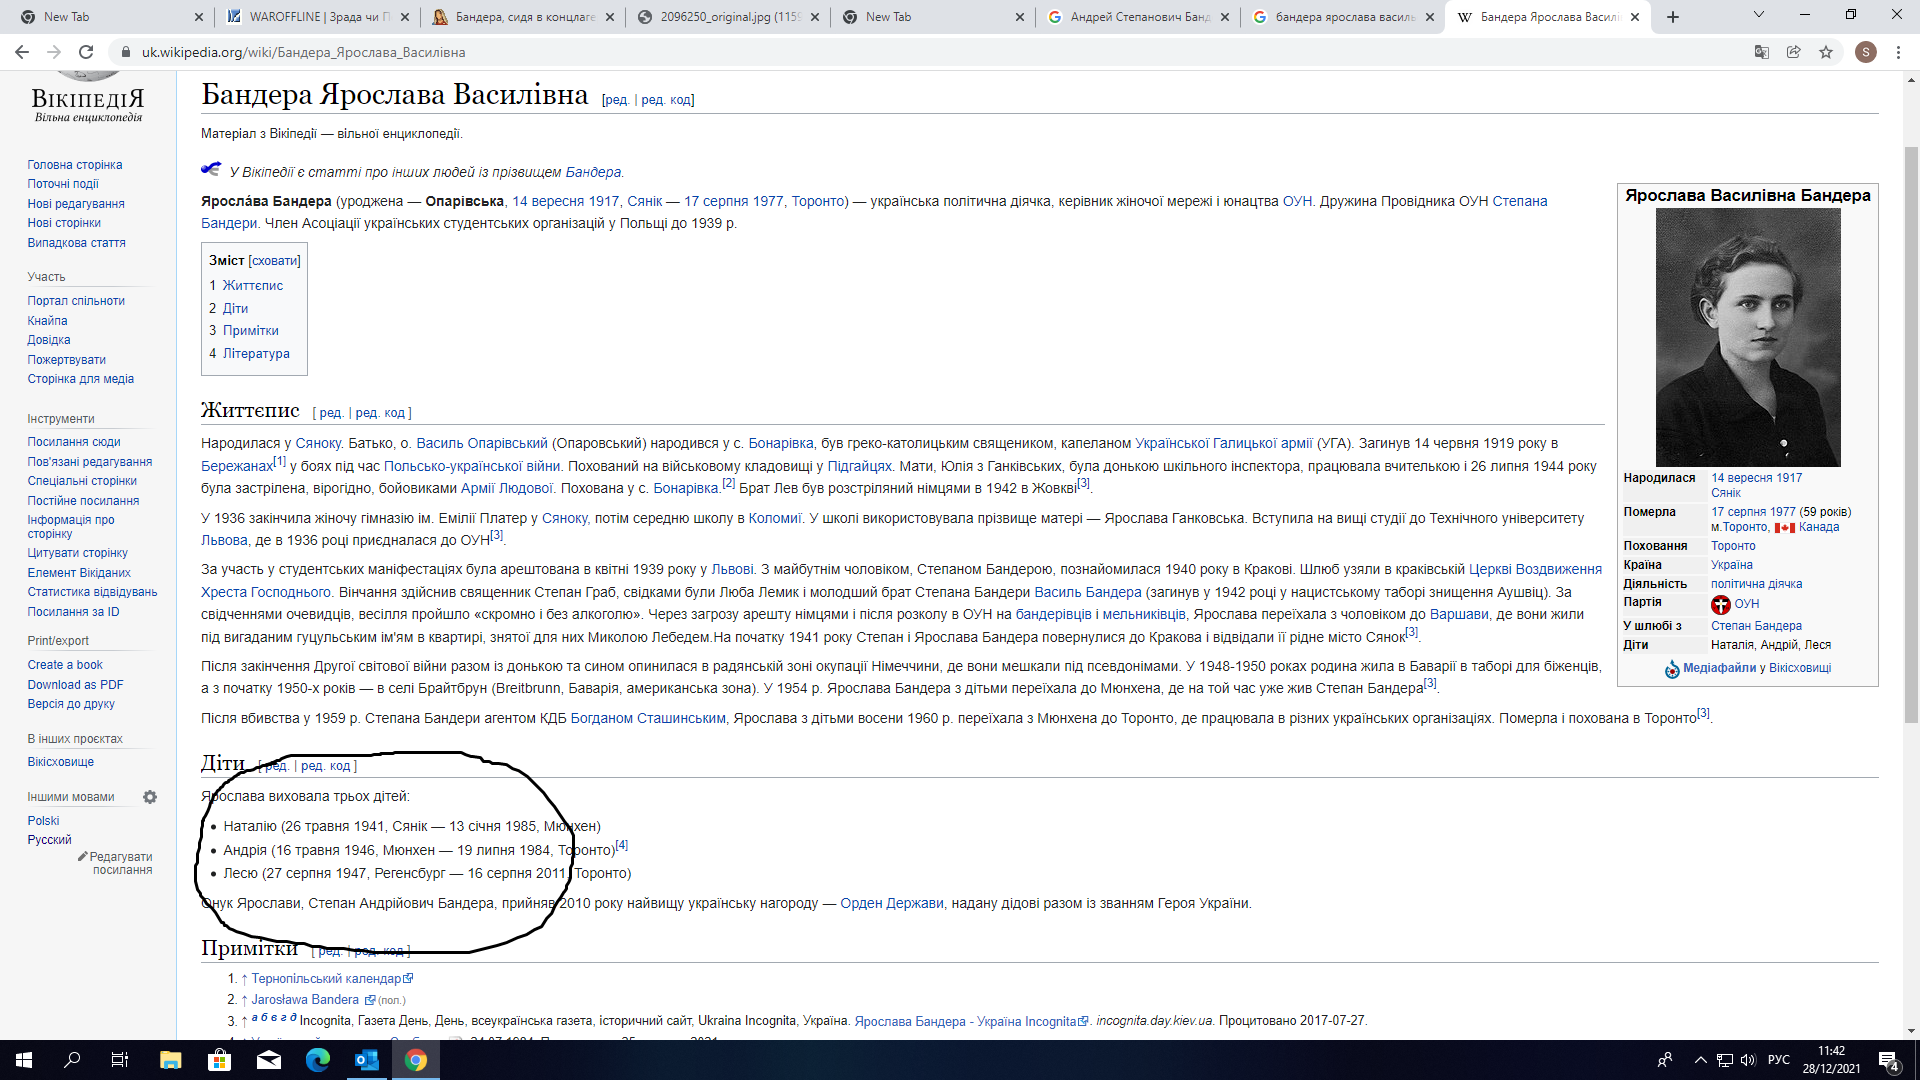This screenshot has width=1920, height=1080.
Task: Click Download as PDF sidebar link
Action: tap(75, 685)
